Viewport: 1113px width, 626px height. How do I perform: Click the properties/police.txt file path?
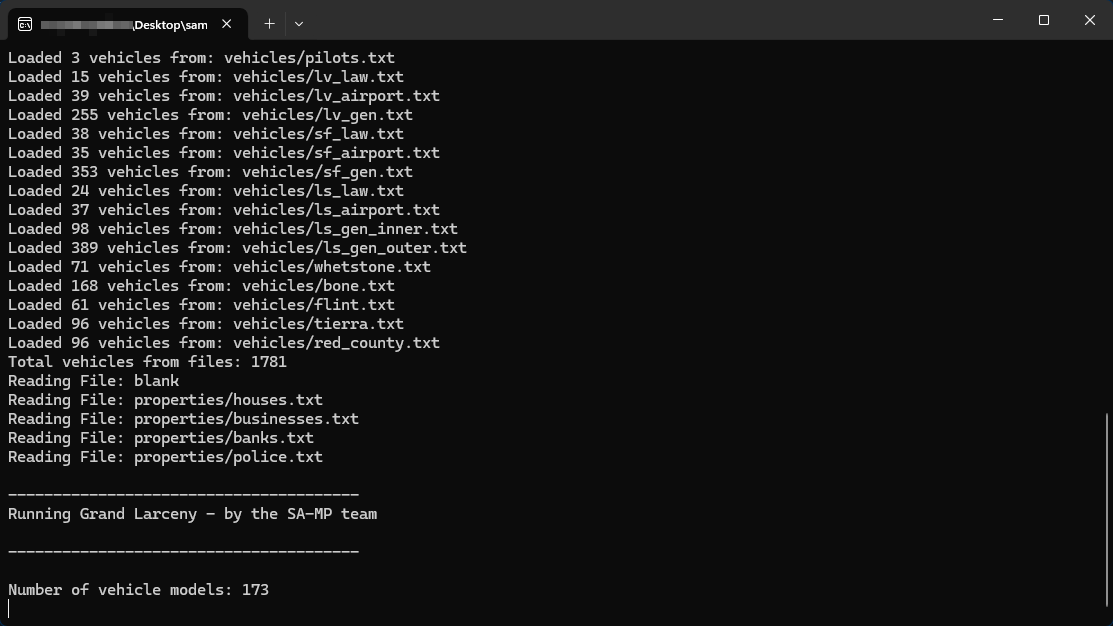click(x=228, y=457)
